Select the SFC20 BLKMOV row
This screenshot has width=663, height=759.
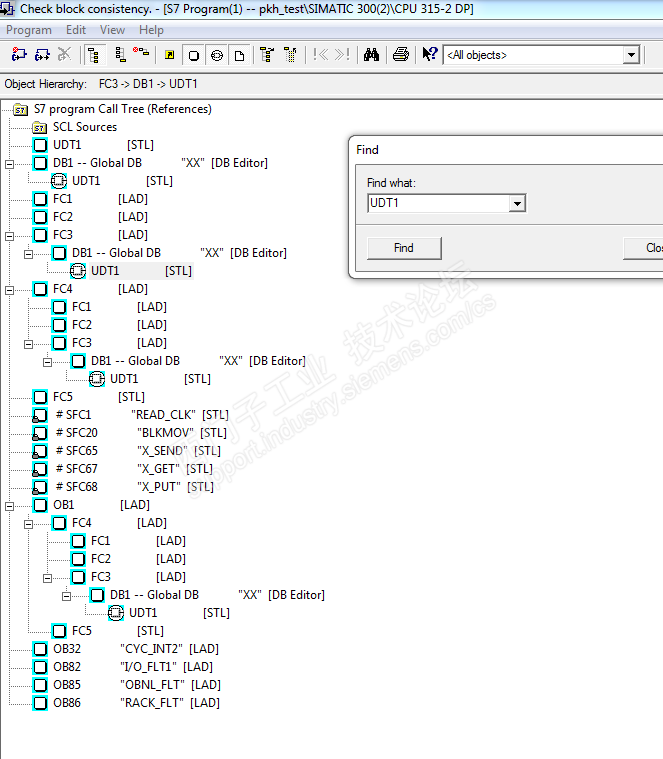pyautogui.click(x=141, y=433)
